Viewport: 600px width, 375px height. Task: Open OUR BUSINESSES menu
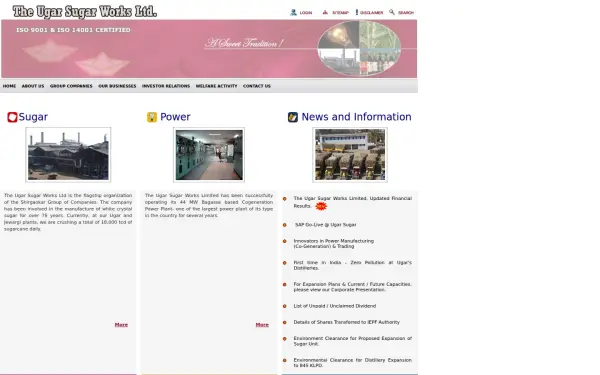click(117, 86)
